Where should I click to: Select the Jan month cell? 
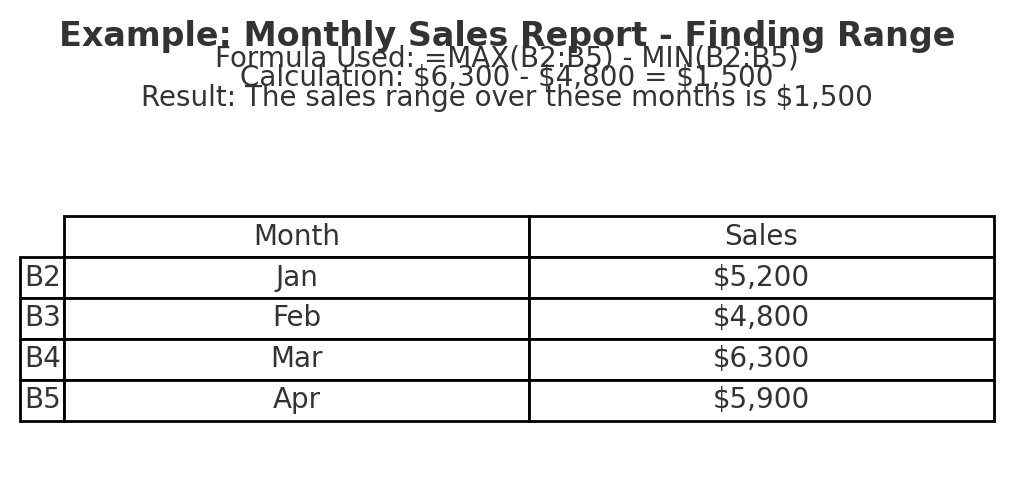pyautogui.click(x=297, y=278)
